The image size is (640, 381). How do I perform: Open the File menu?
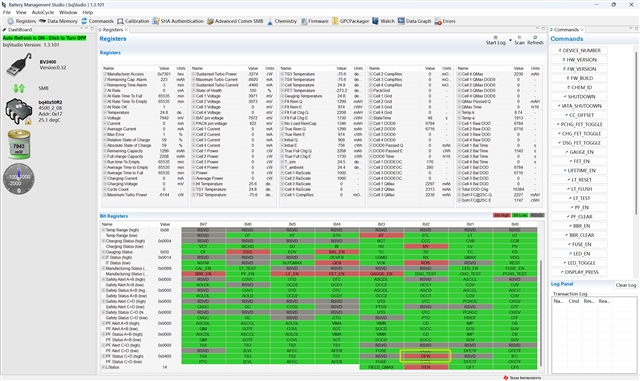click(7, 13)
